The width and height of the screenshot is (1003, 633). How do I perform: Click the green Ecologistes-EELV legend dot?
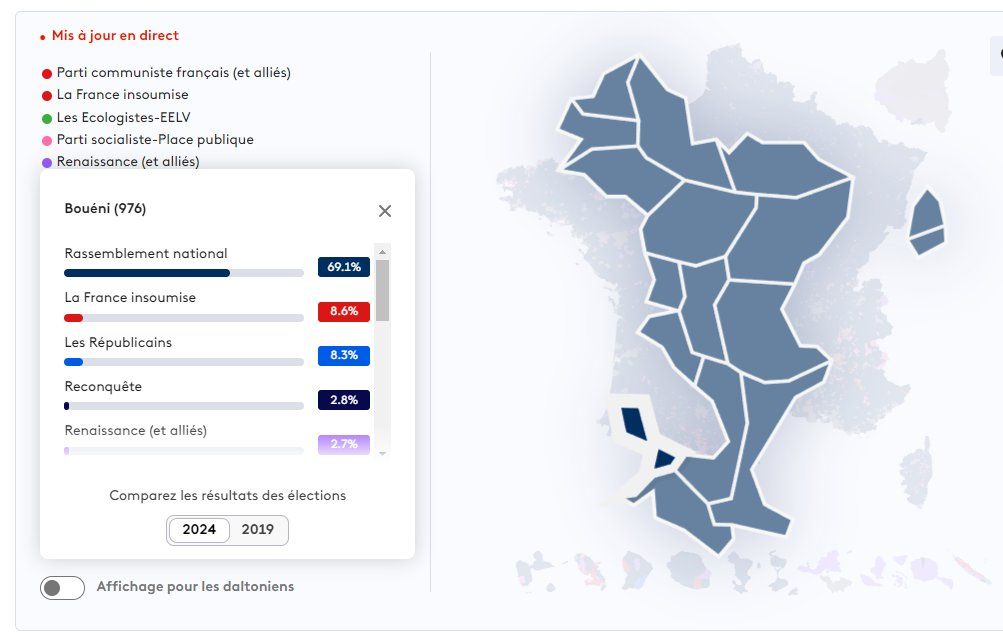click(47, 118)
